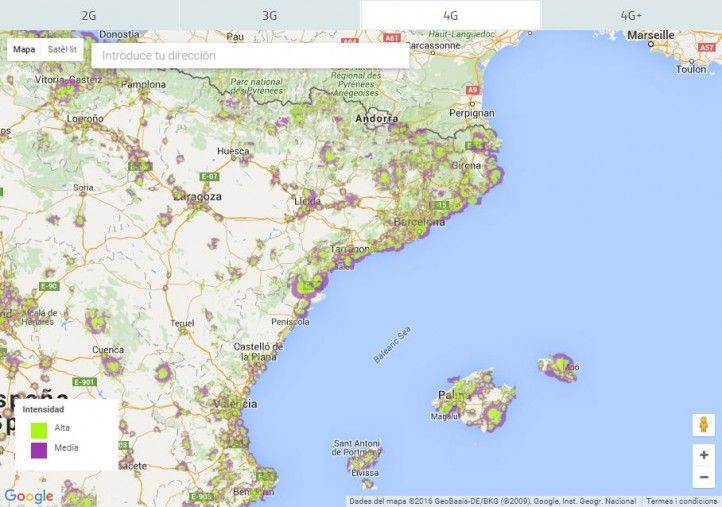Click the Parc national des Pyrénées label

pyautogui.click(x=256, y=86)
